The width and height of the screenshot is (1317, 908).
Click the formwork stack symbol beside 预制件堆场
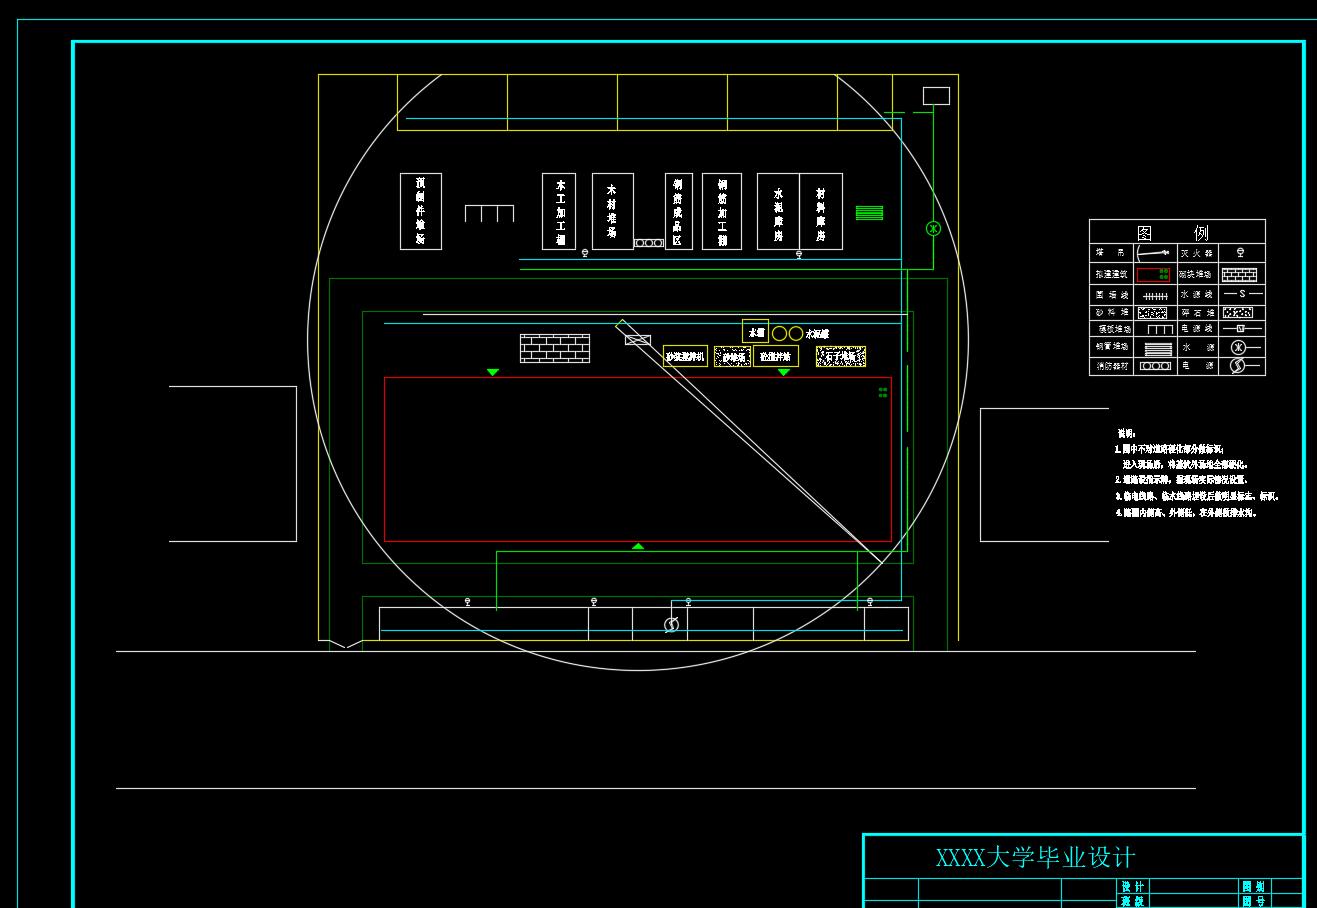click(489, 213)
